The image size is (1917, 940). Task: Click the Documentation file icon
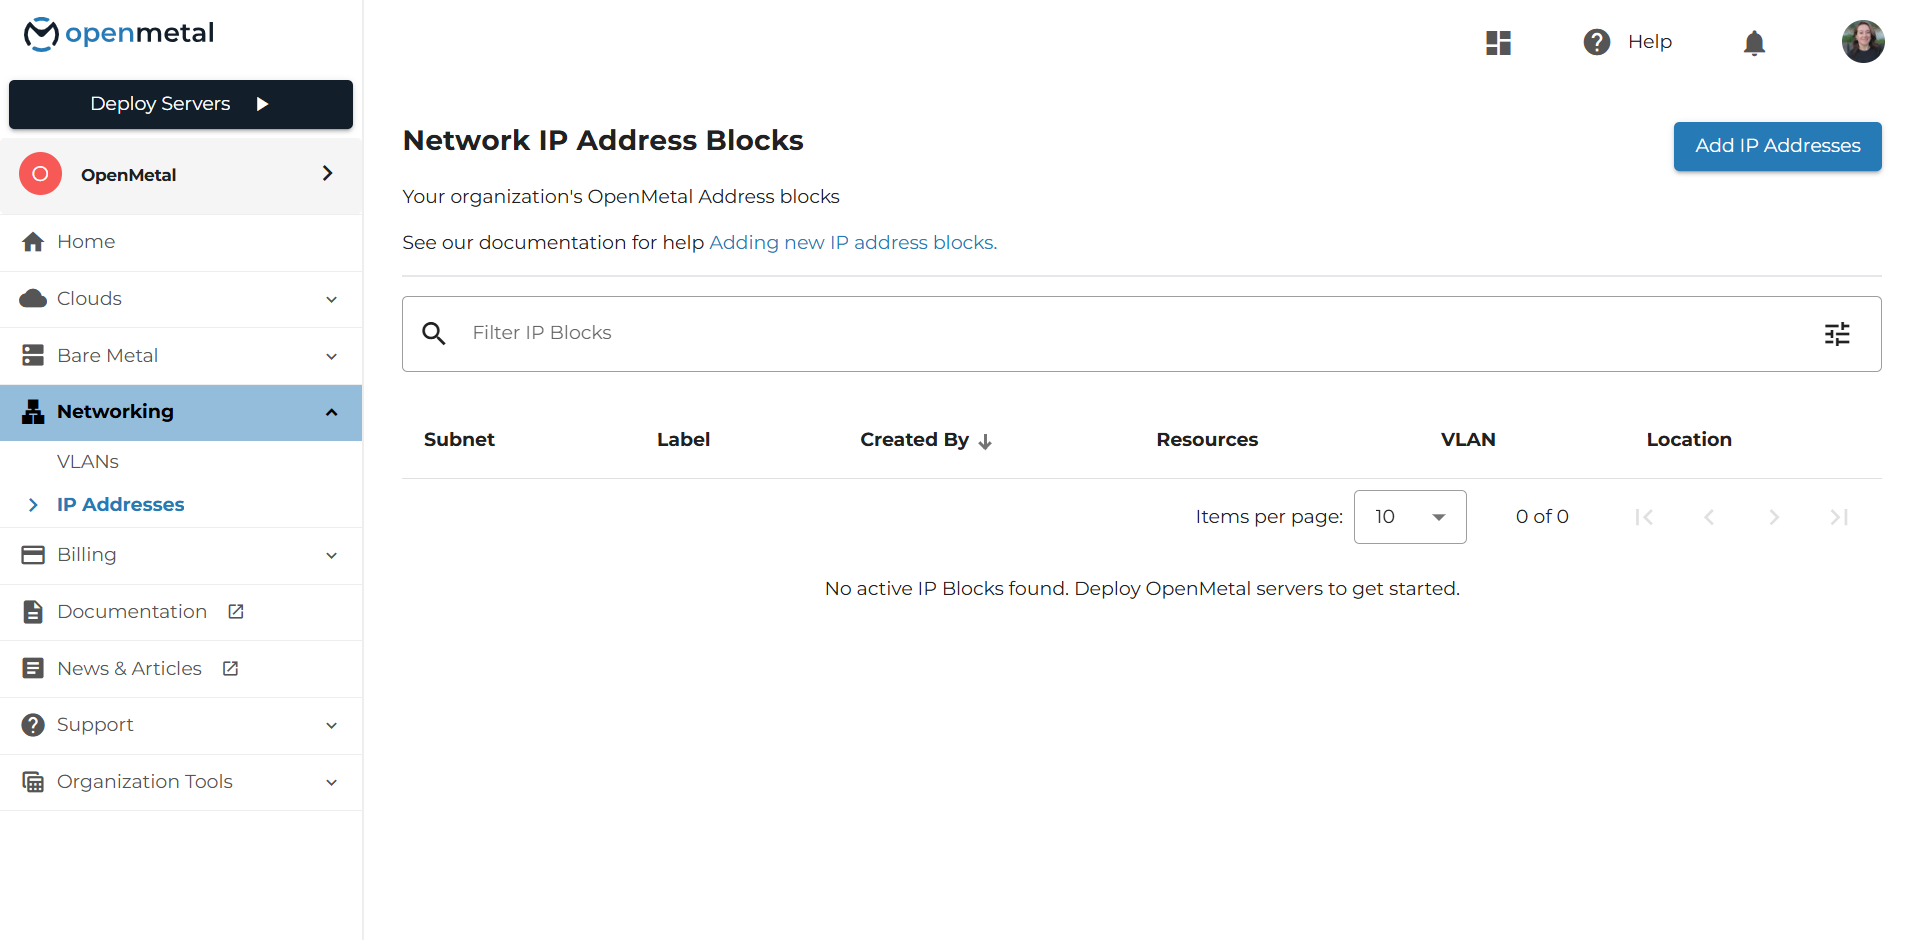pos(33,612)
